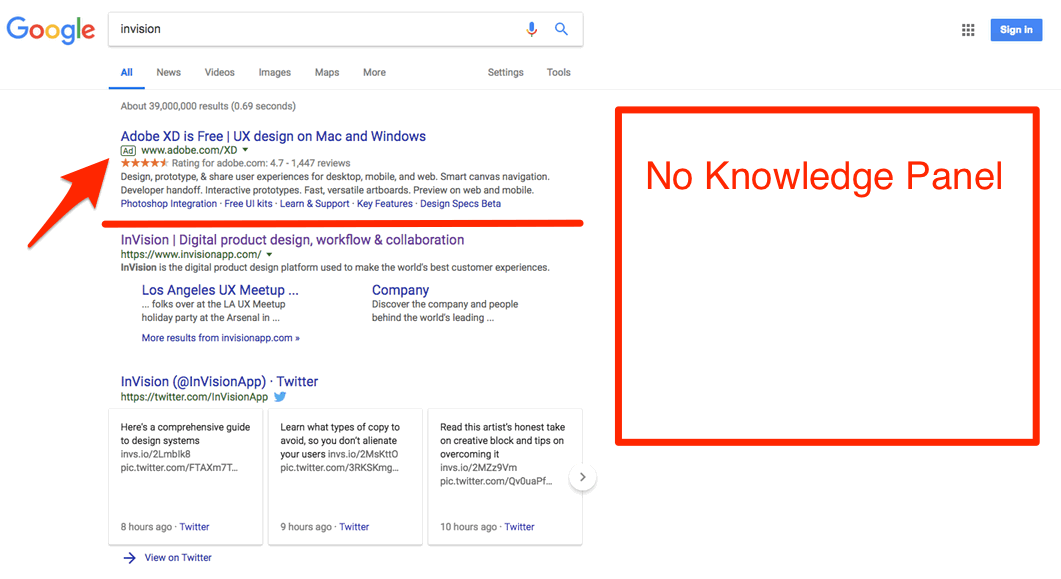Click Twitter link under 8 hours ago
Screen dimensions: 1061x579
point(194,527)
